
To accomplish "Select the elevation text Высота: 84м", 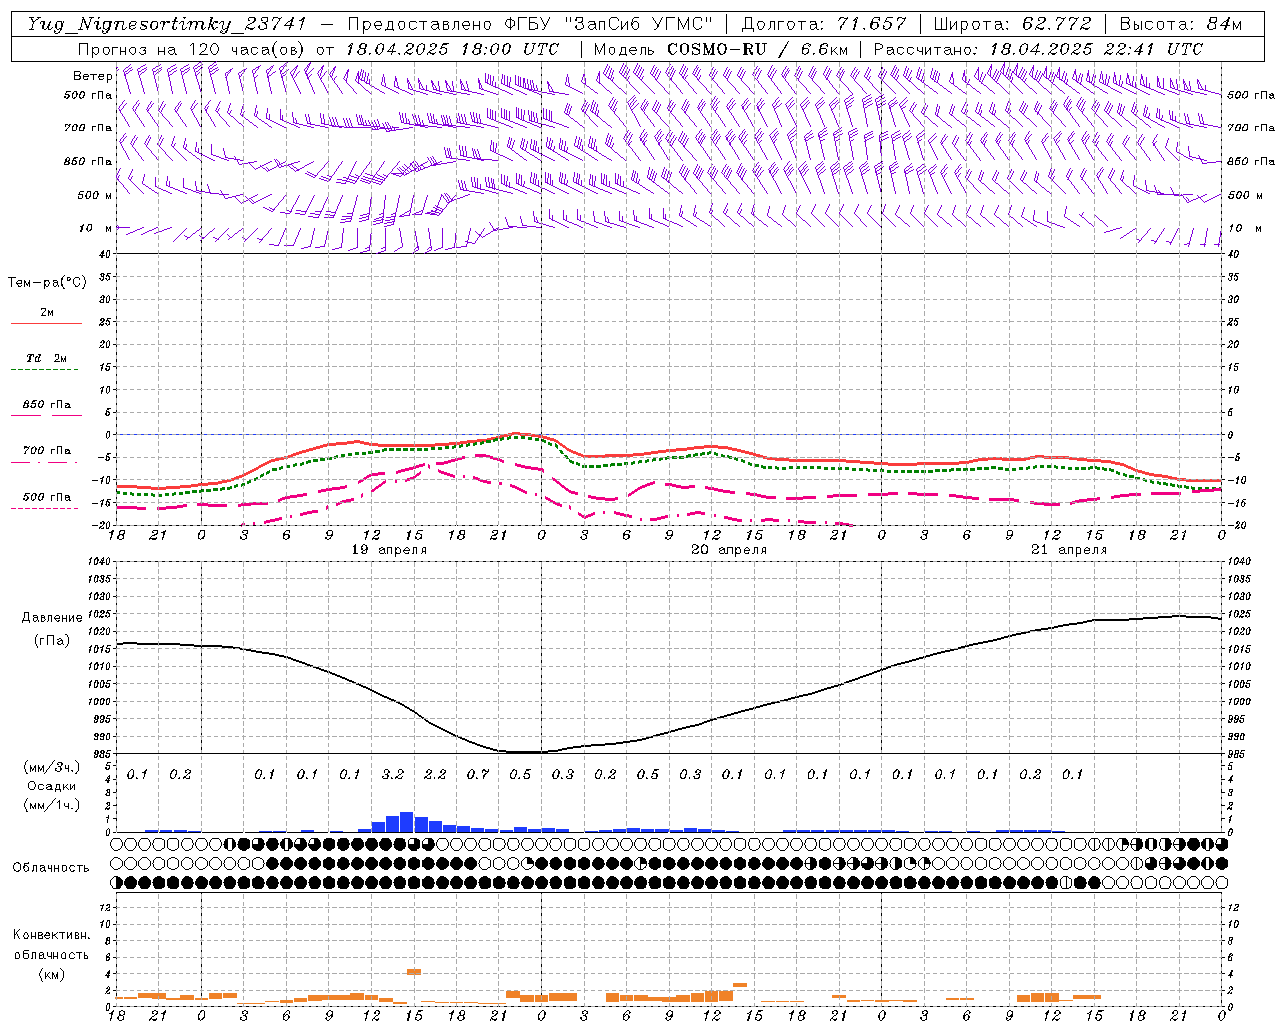I will [1181, 24].
